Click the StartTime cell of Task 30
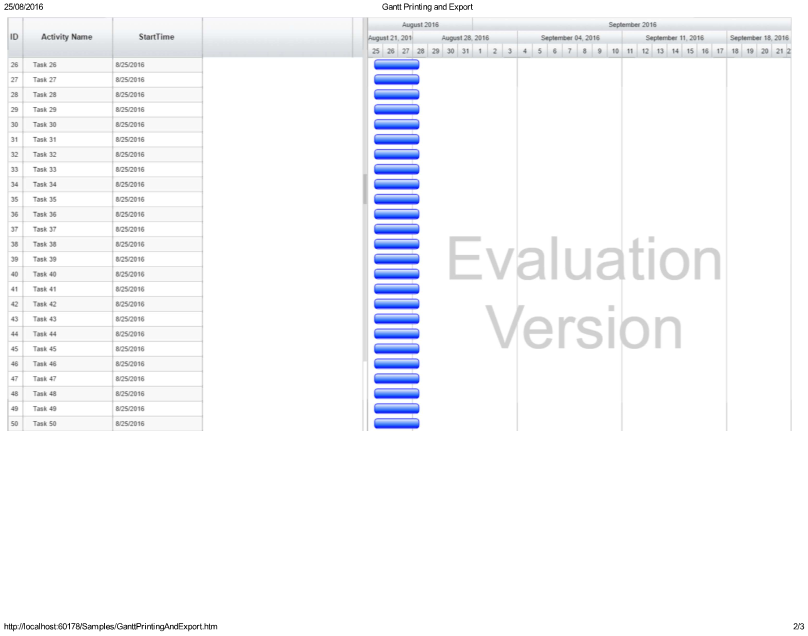 (157, 125)
